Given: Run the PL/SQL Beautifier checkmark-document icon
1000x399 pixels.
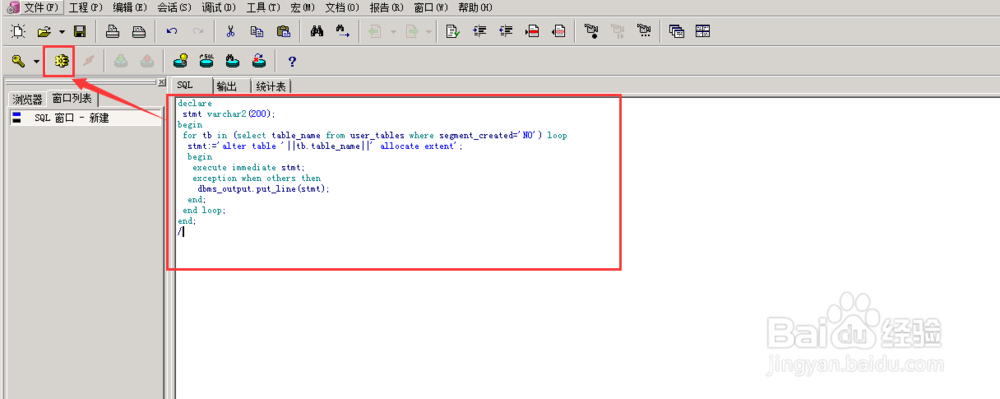Looking at the screenshot, I should [453, 31].
